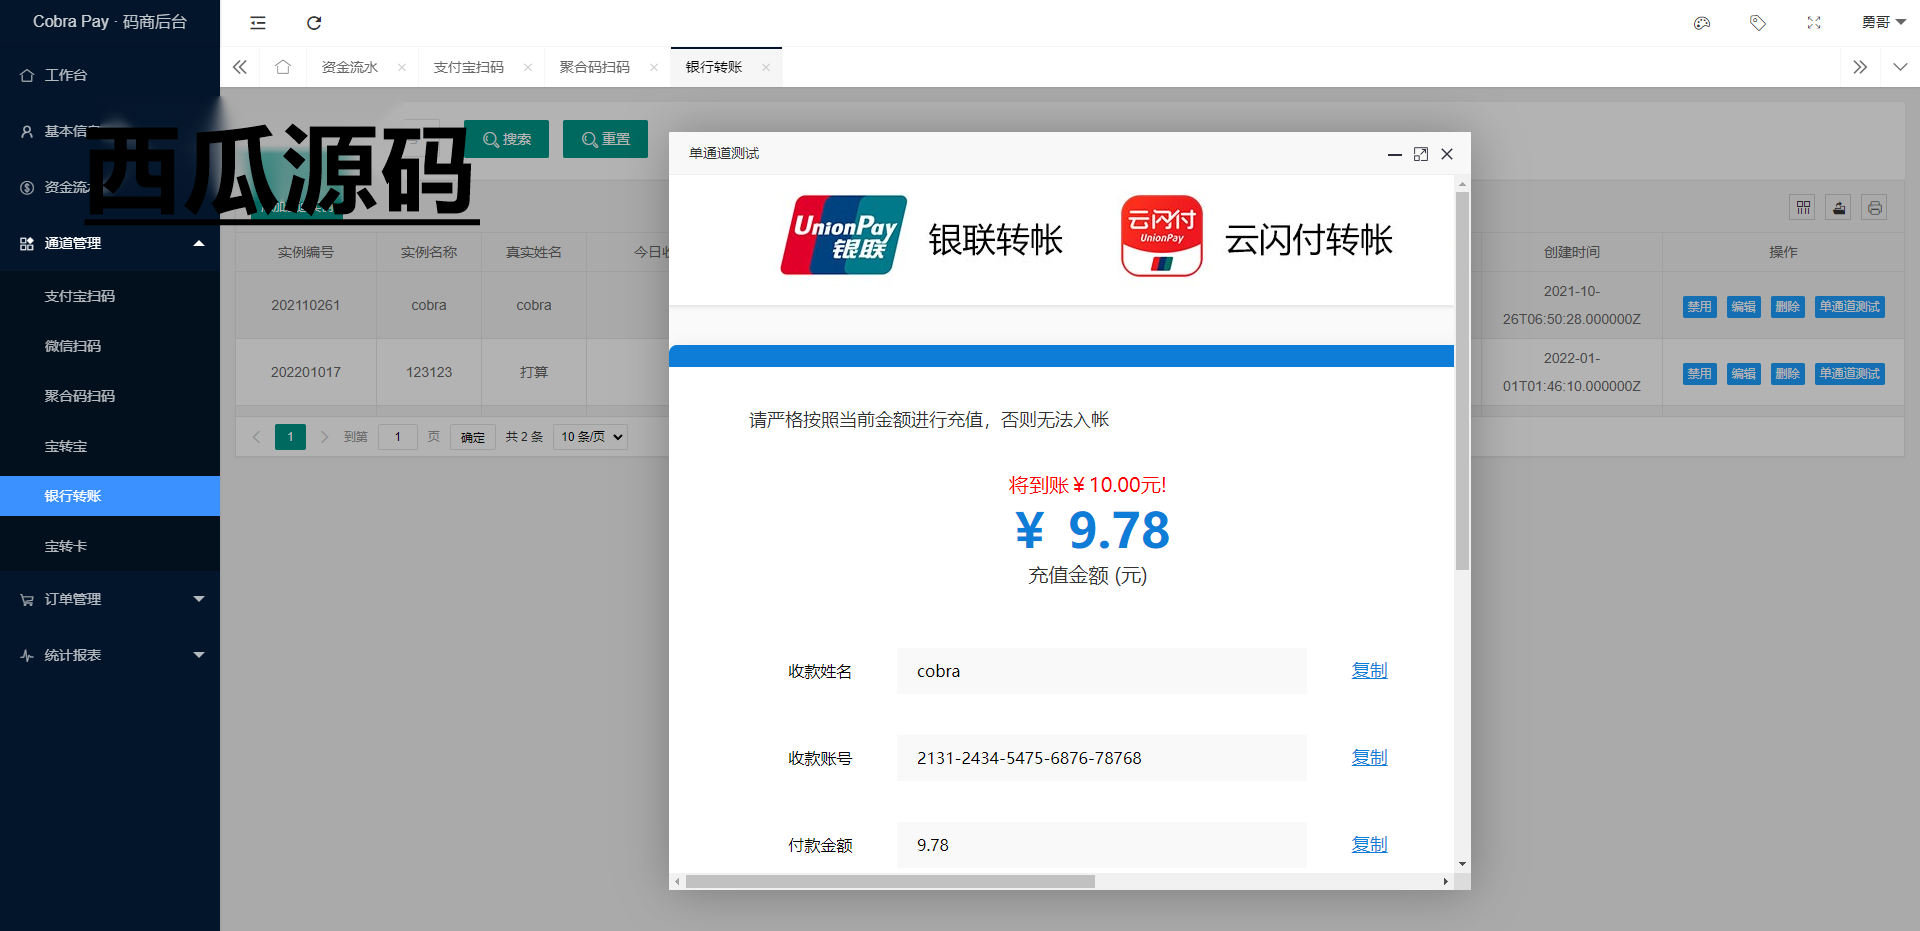This screenshot has height=931, width=1920.
Task: Switch to 聚合码扫码 tab
Action: tap(594, 67)
